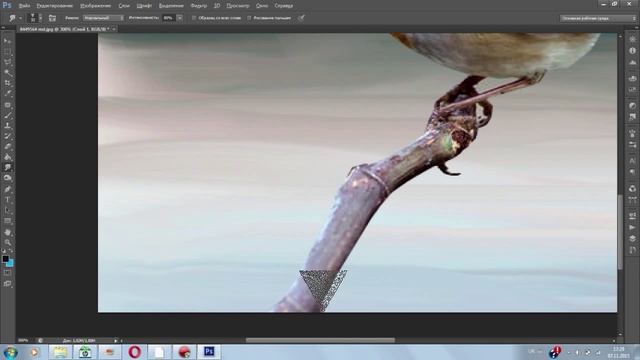Select the Rectangular Marquee tool
This screenshot has height=360, width=640.
tap(7, 51)
